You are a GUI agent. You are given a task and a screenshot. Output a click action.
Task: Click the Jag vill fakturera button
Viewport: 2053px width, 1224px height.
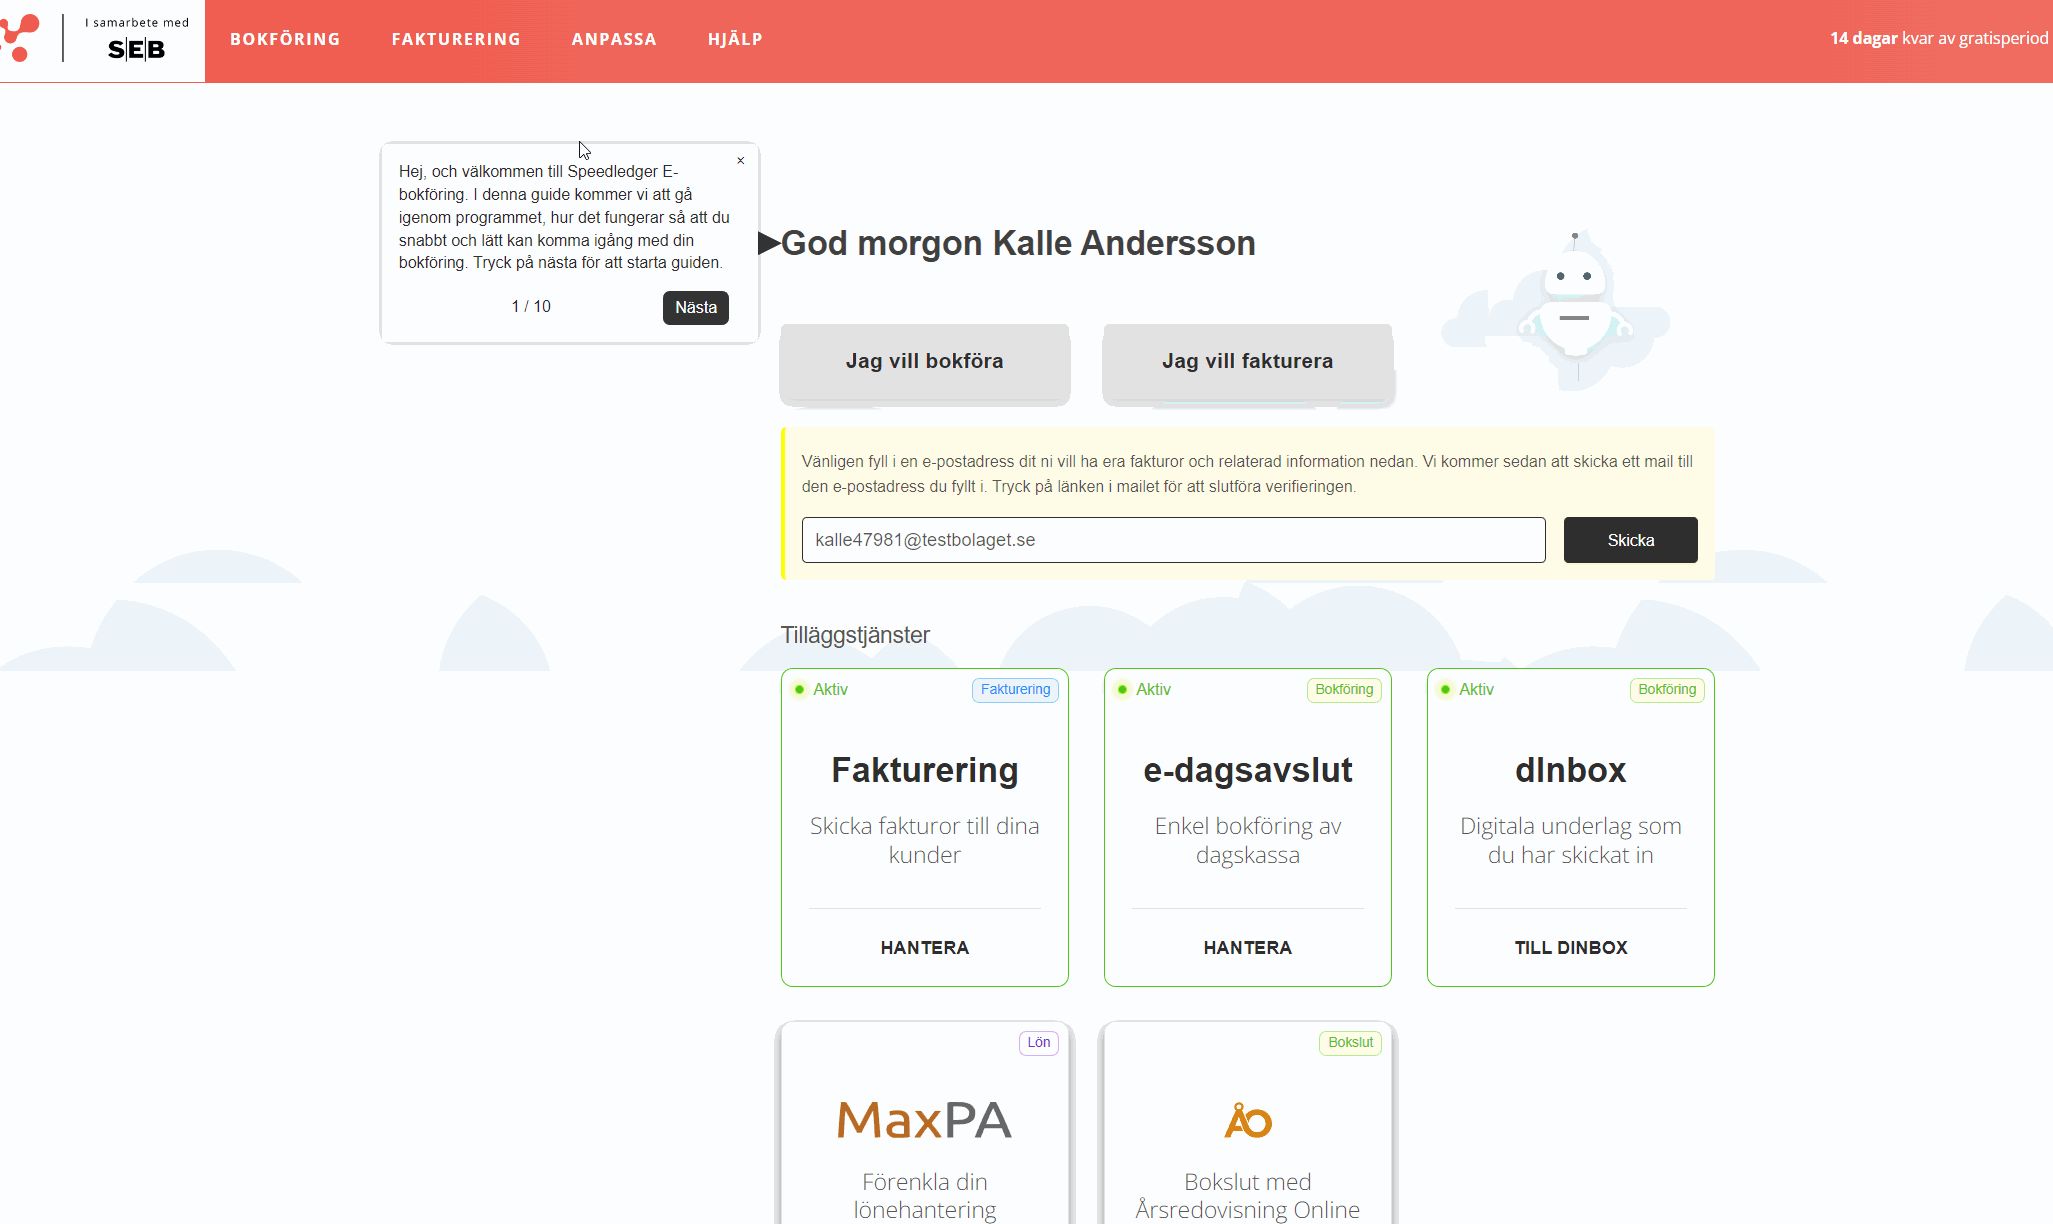(1248, 362)
